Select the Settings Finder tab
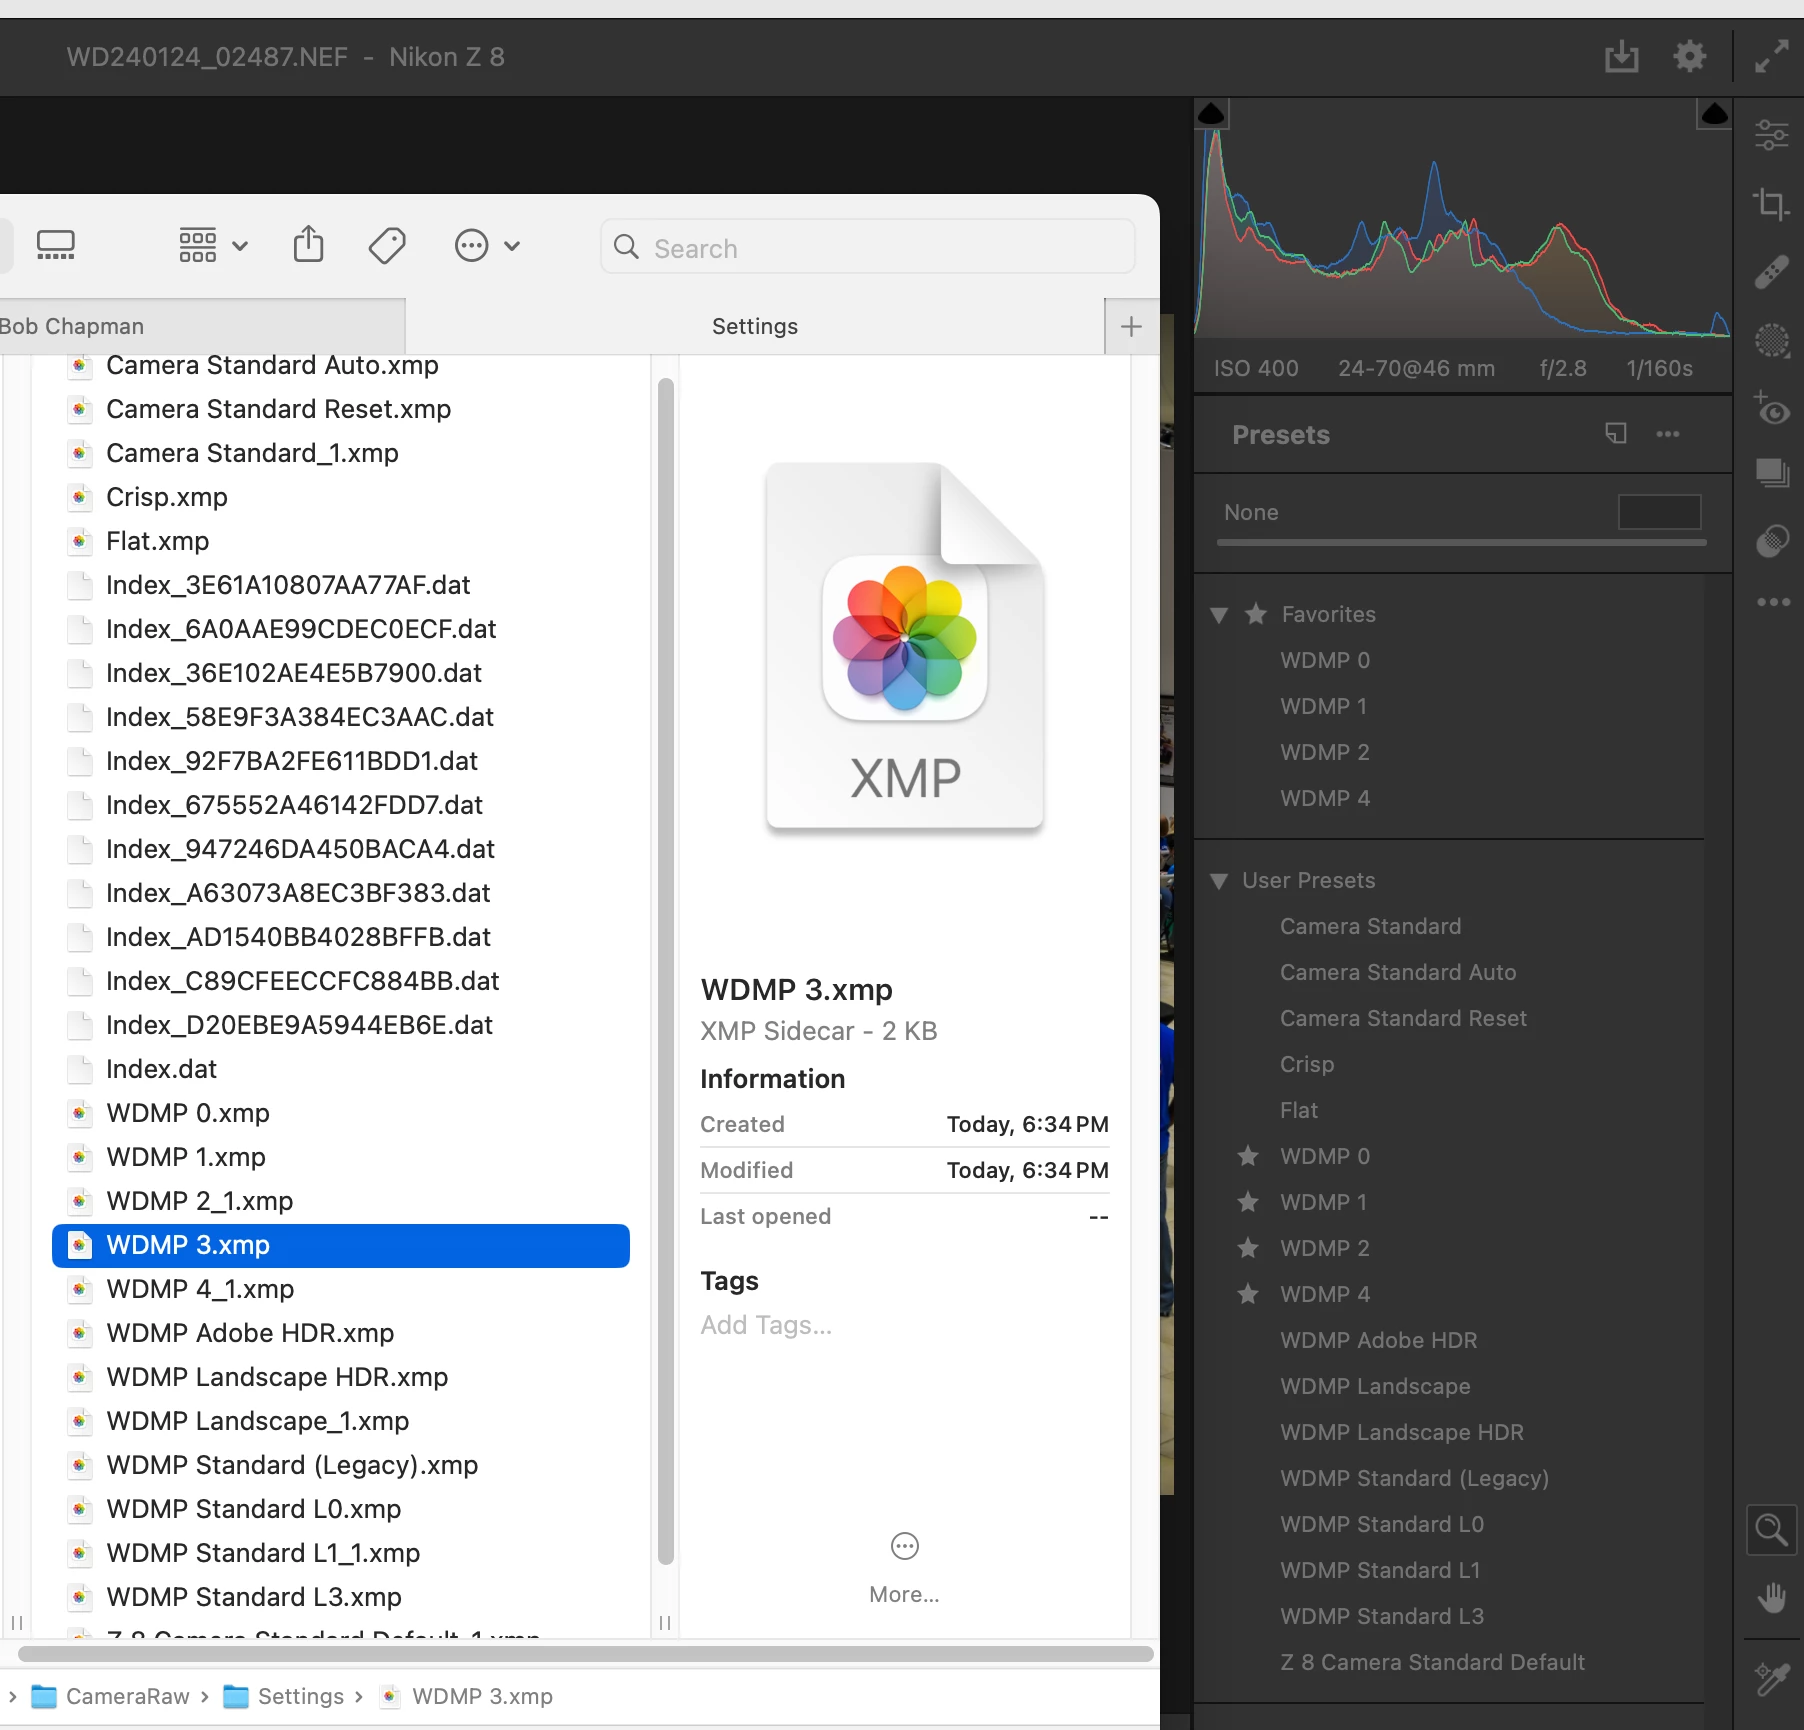Viewport: 1804px width, 1730px height. [x=755, y=326]
